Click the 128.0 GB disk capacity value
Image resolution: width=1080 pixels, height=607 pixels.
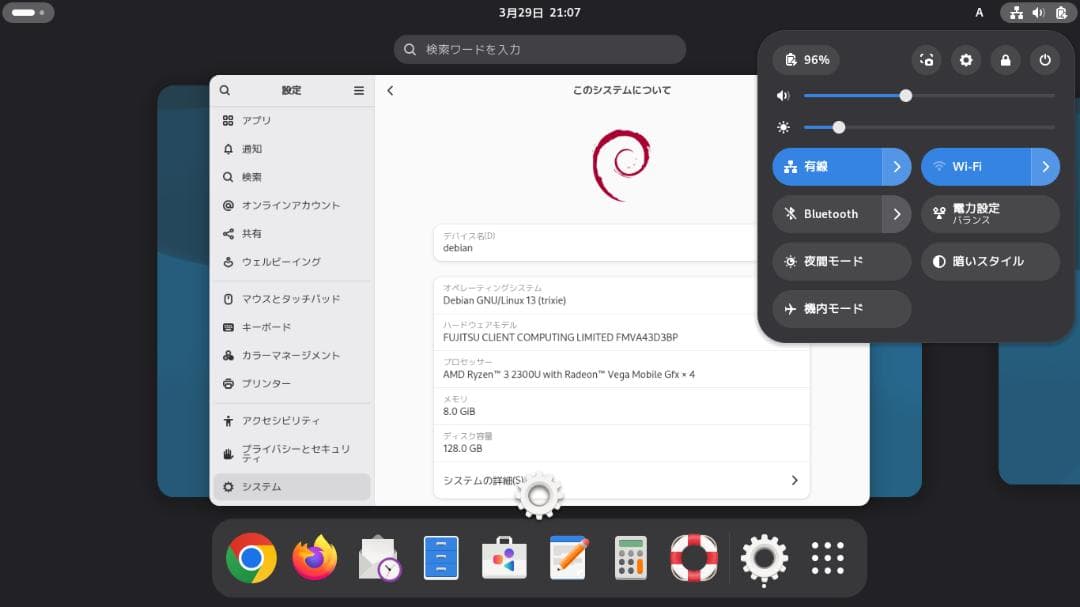tap(462, 449)
